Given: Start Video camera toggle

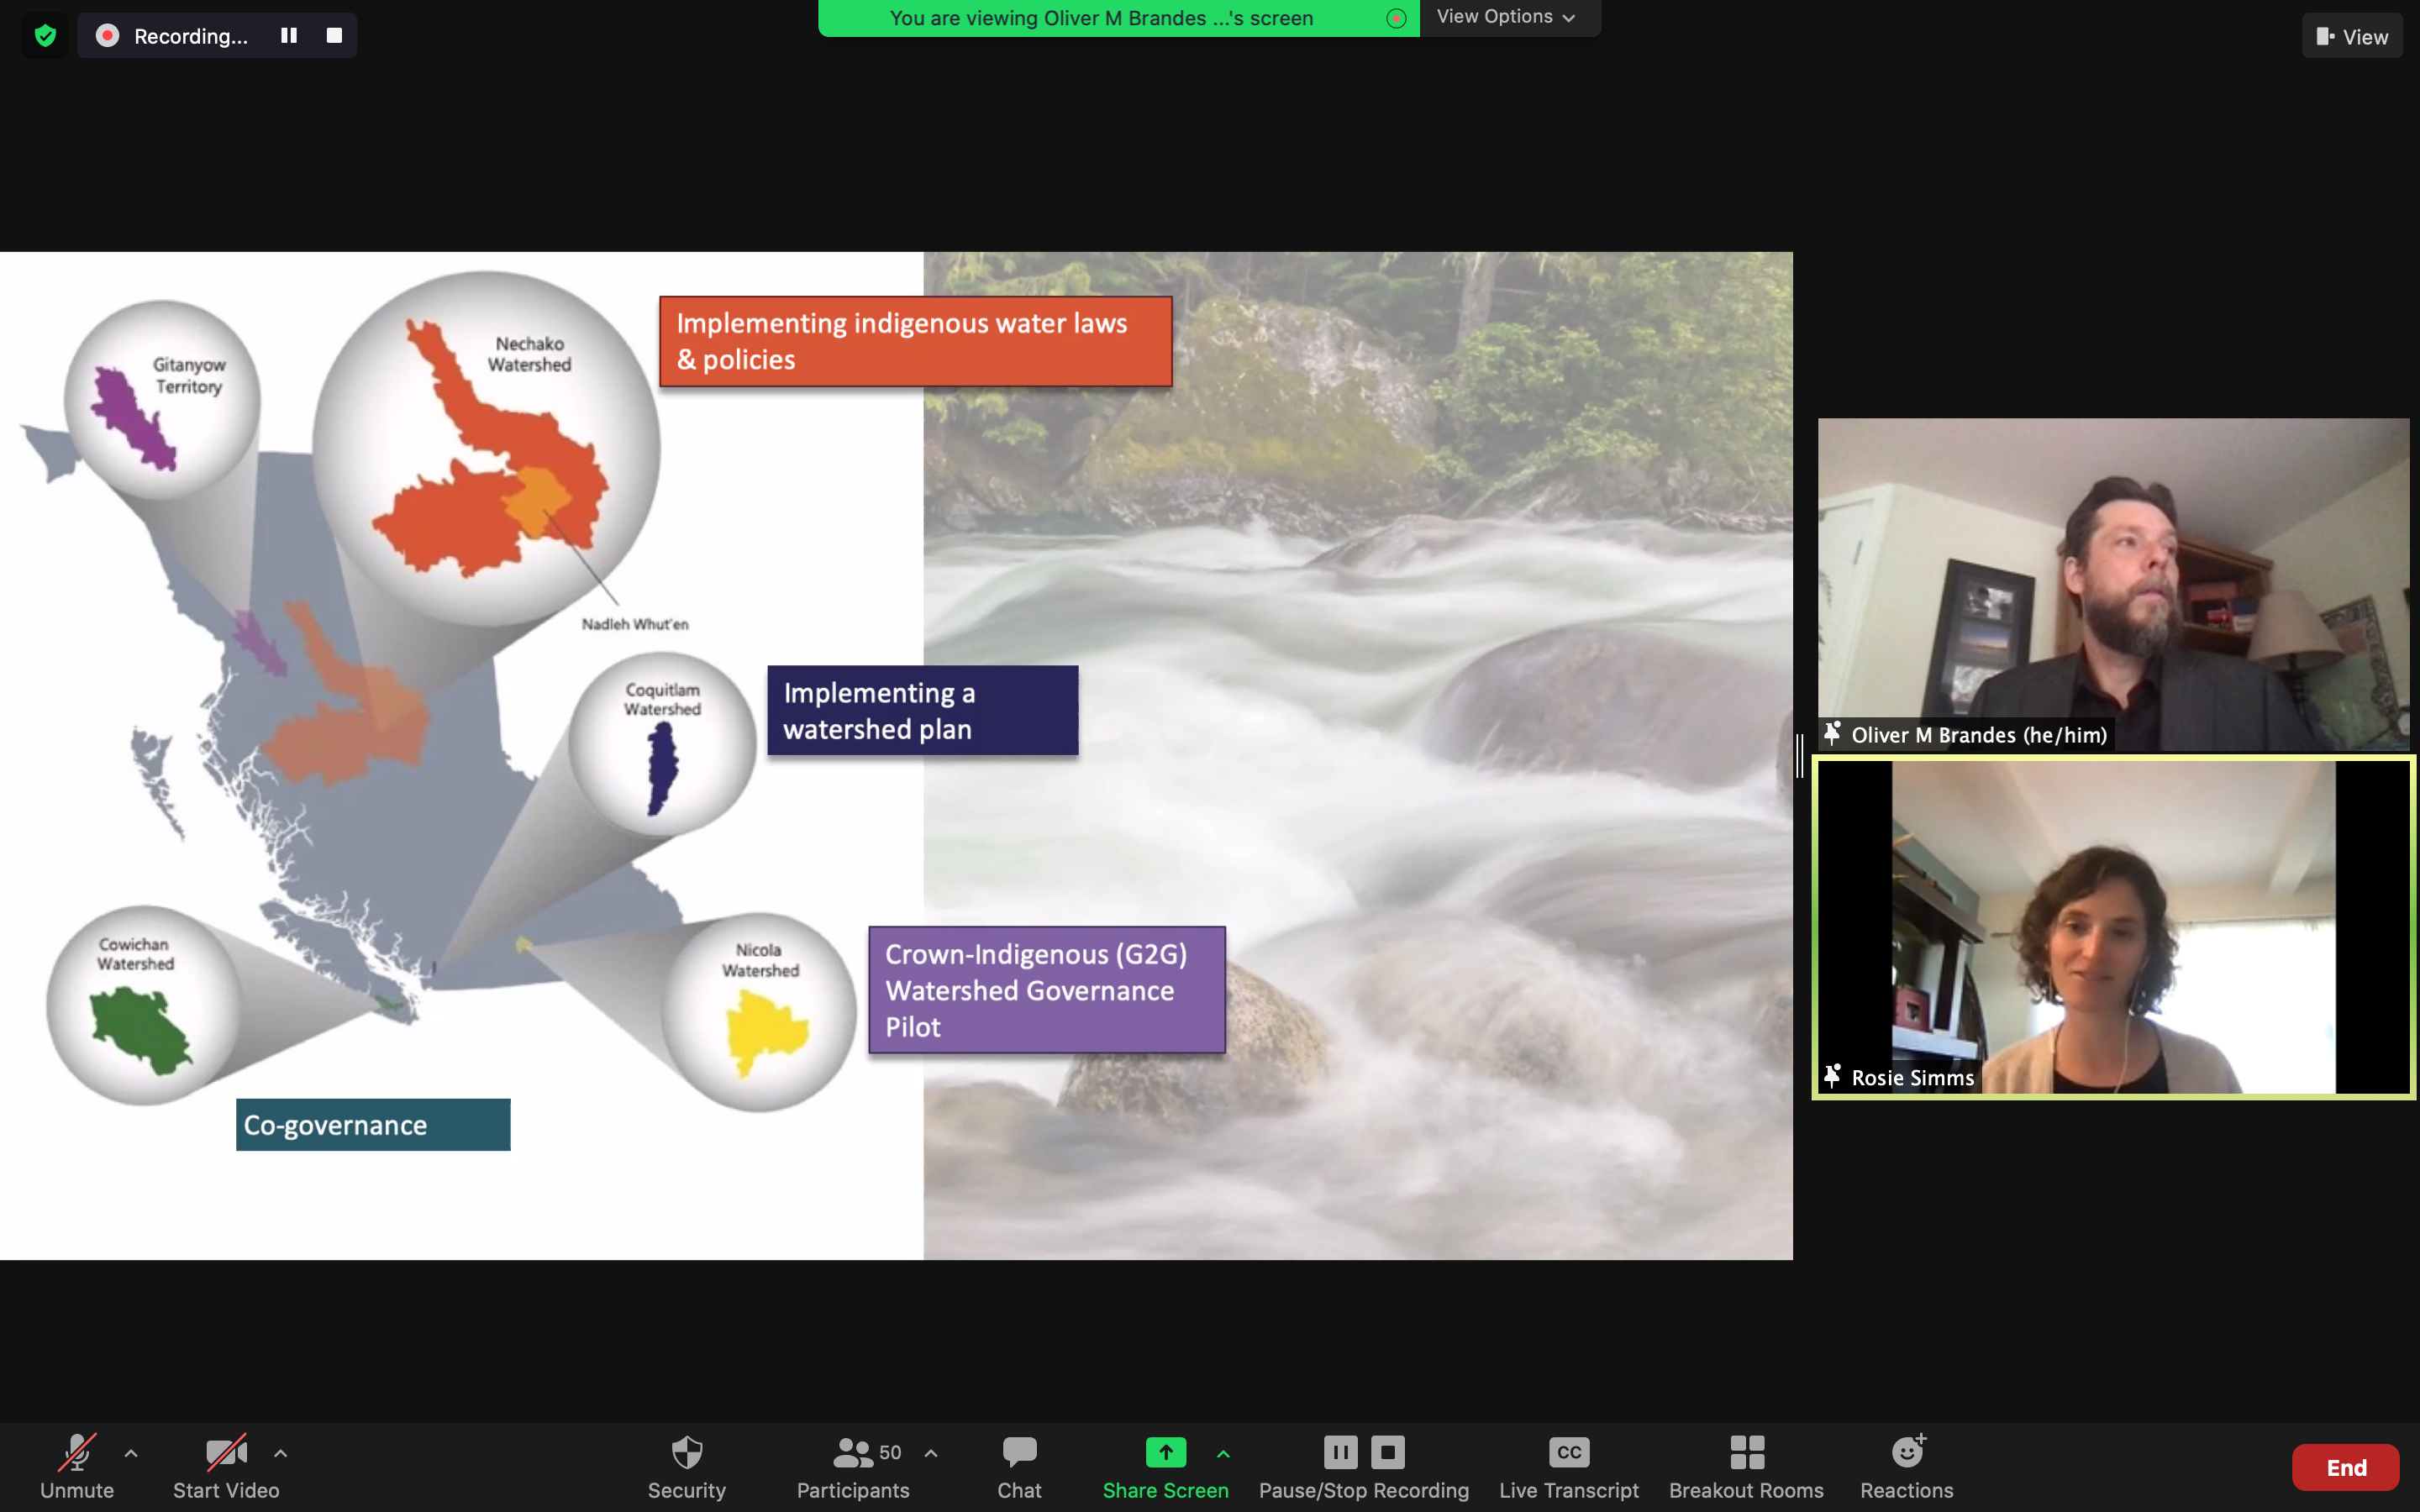Looking at the screenshot, I should [x=226, y=1466].
